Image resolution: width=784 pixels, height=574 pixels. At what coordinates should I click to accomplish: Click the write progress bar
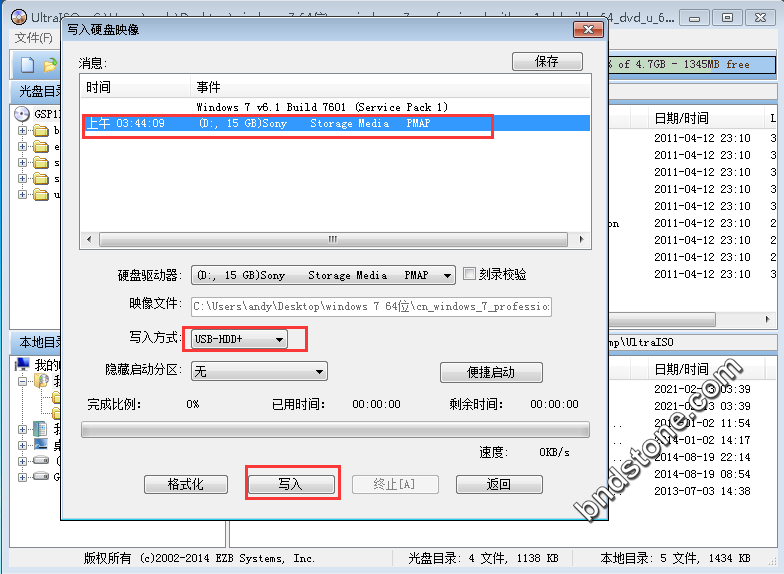(x=336, y=430)
